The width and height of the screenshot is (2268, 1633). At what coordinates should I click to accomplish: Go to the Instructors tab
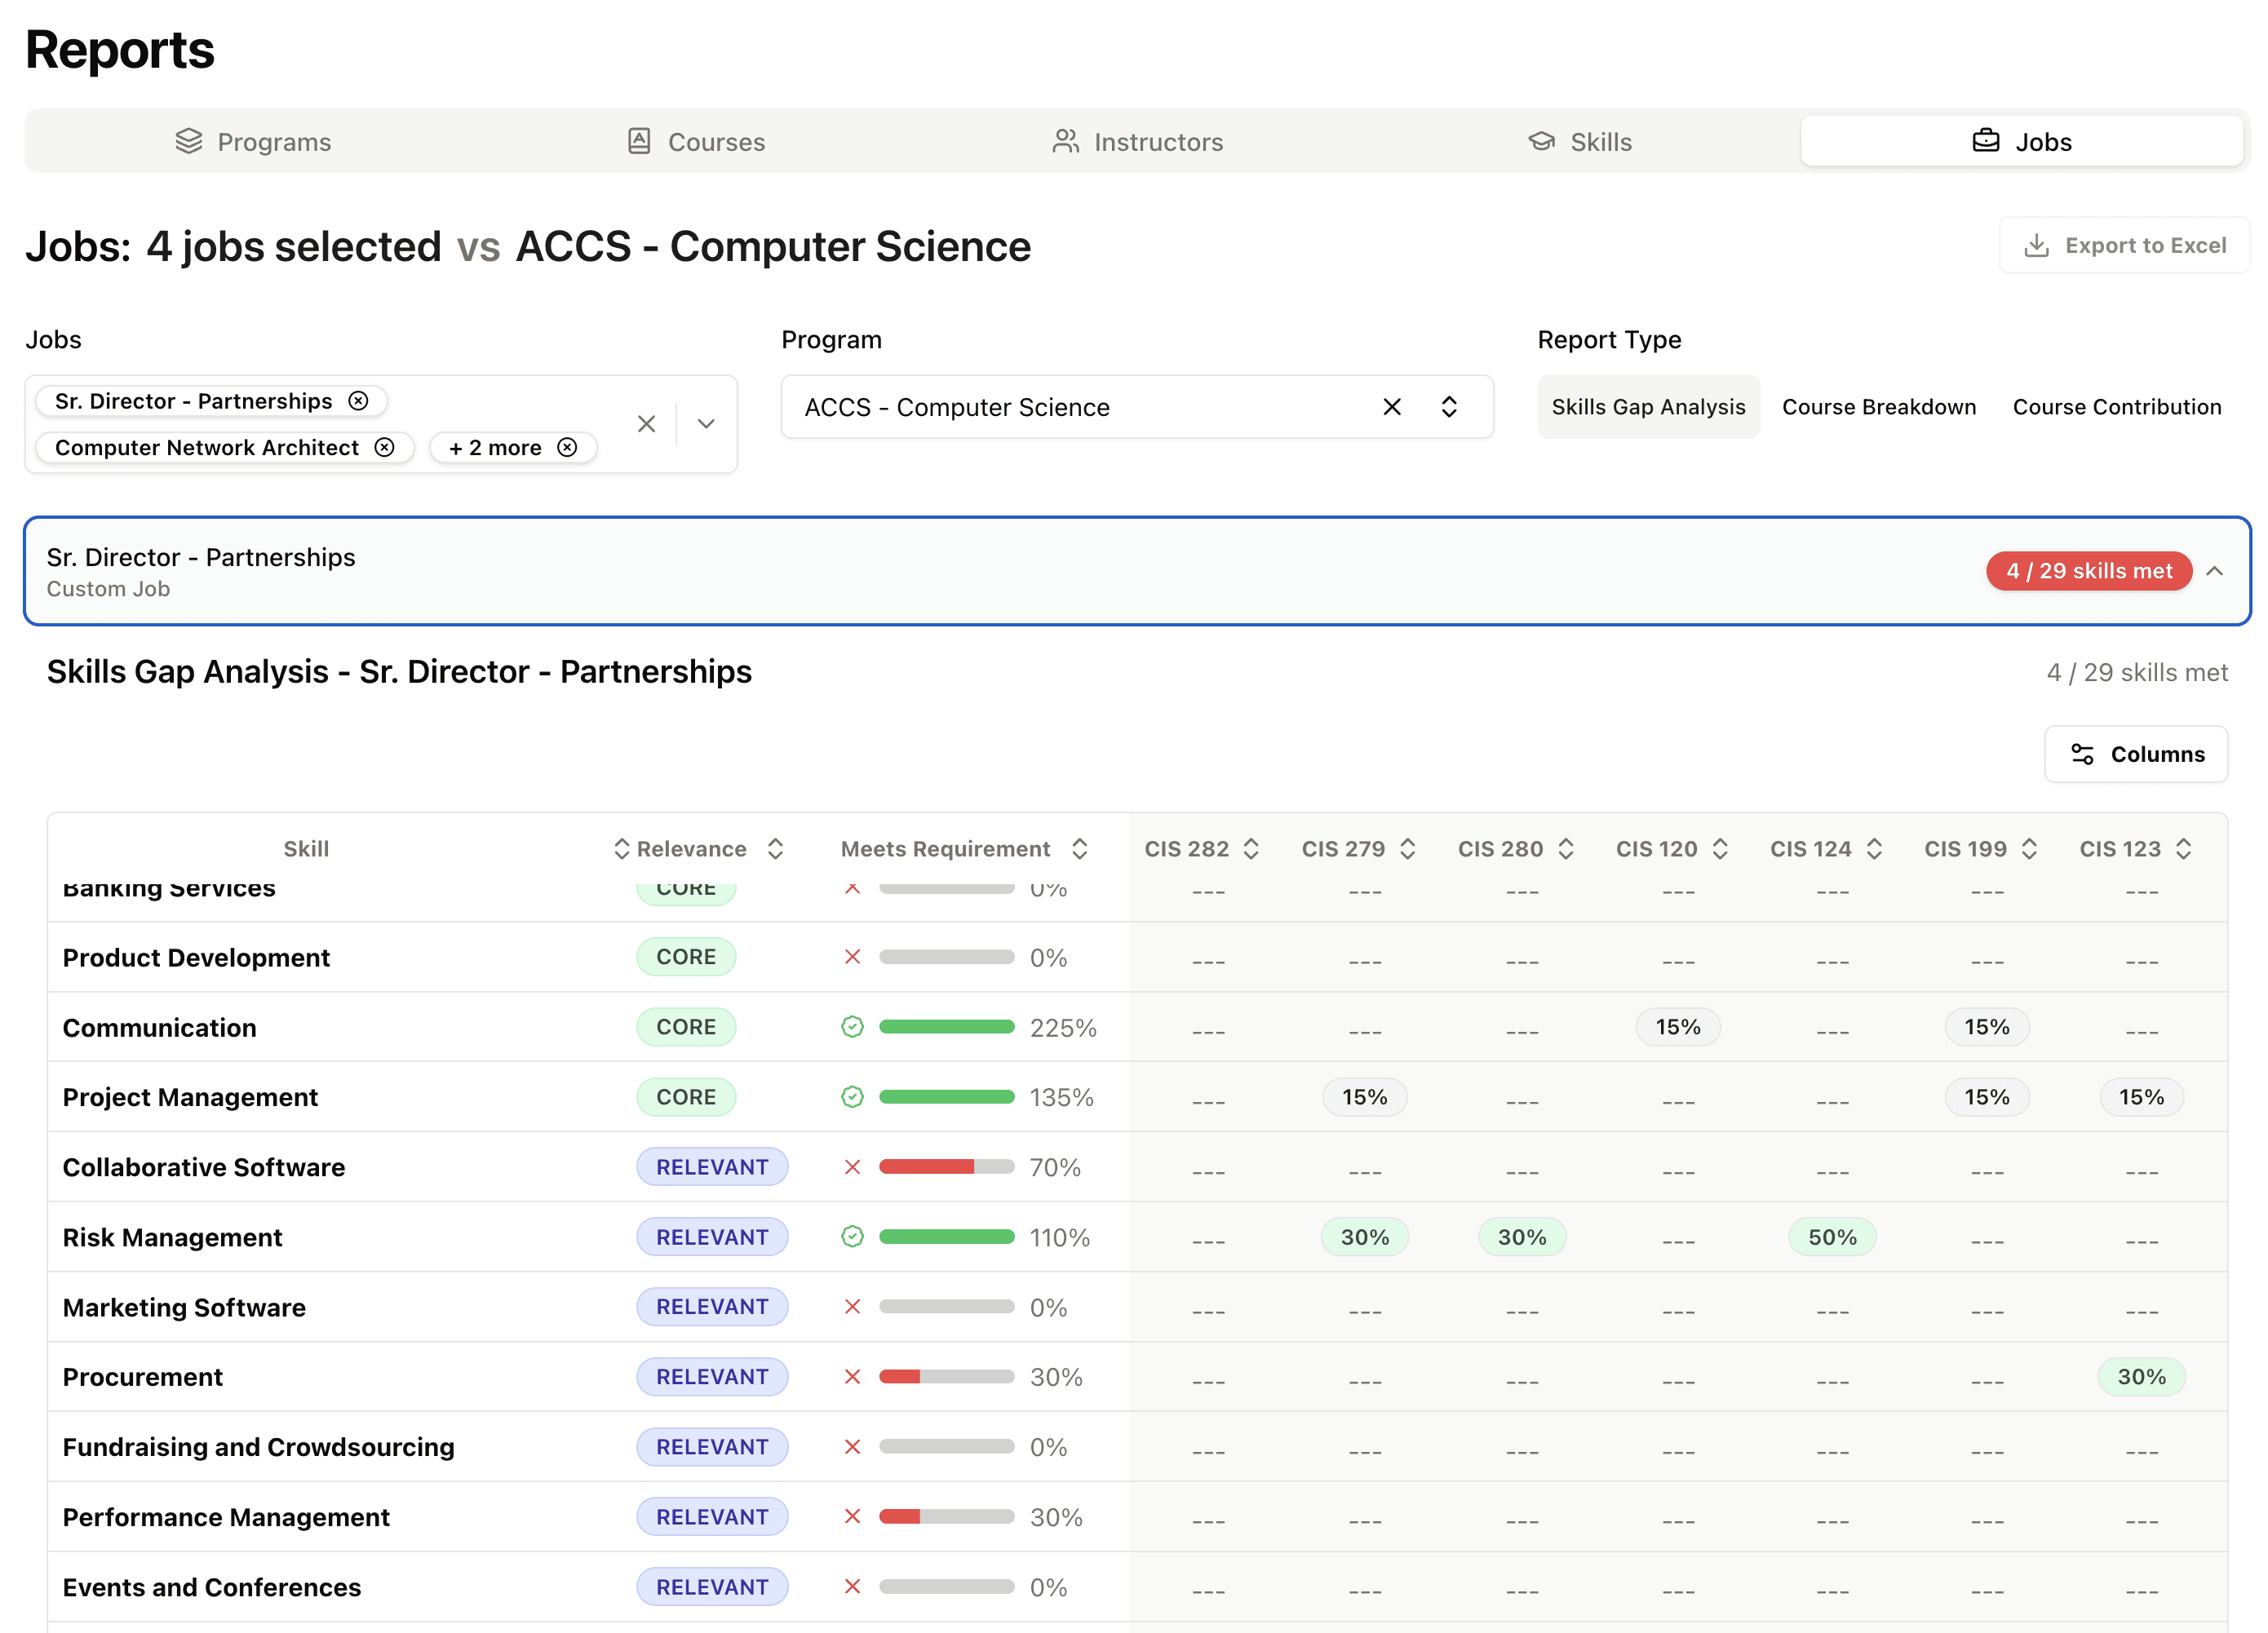1137,142
